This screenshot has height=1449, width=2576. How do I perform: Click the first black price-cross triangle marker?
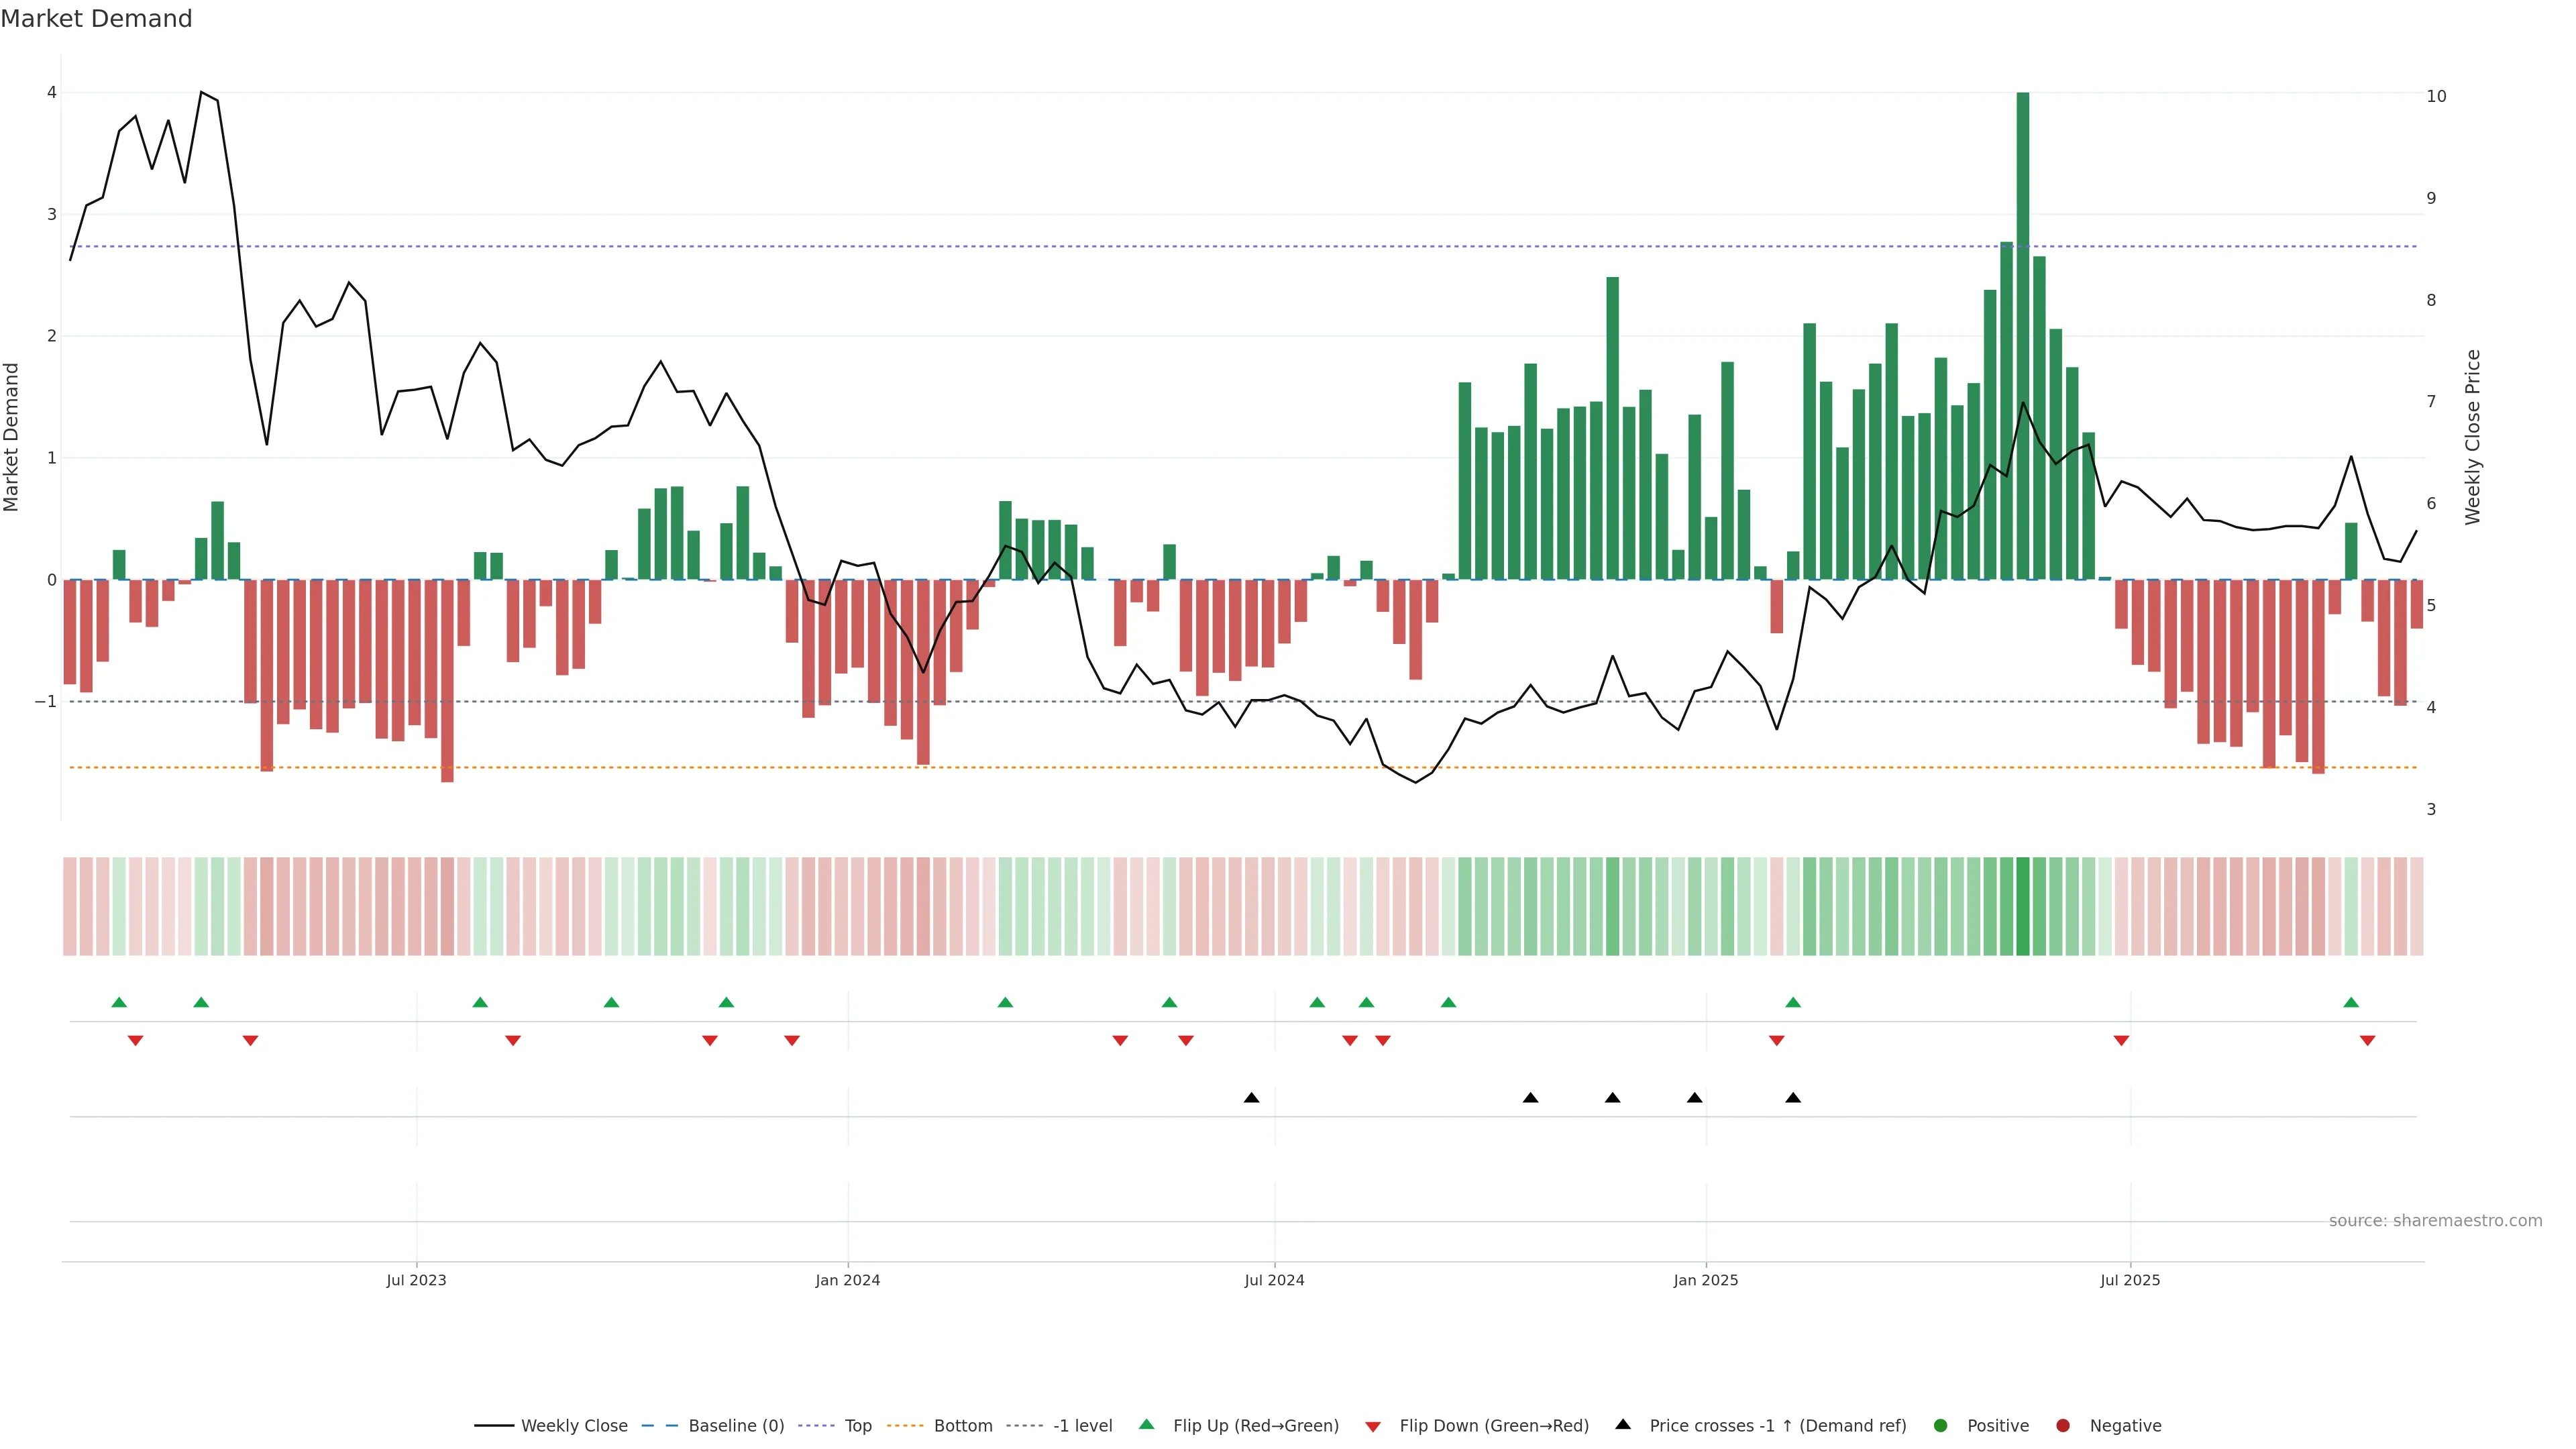(1251, 1098)
